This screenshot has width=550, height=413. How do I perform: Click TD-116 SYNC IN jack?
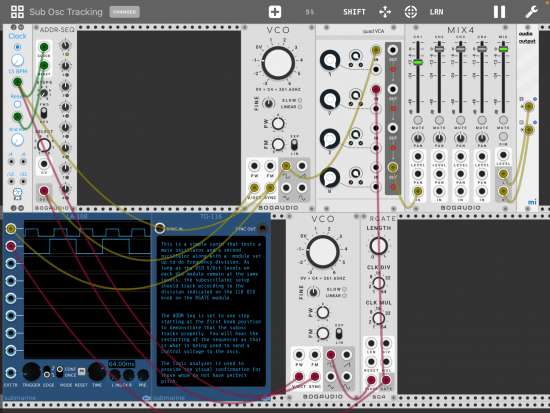pyautogui.click(x=160, y=228)
